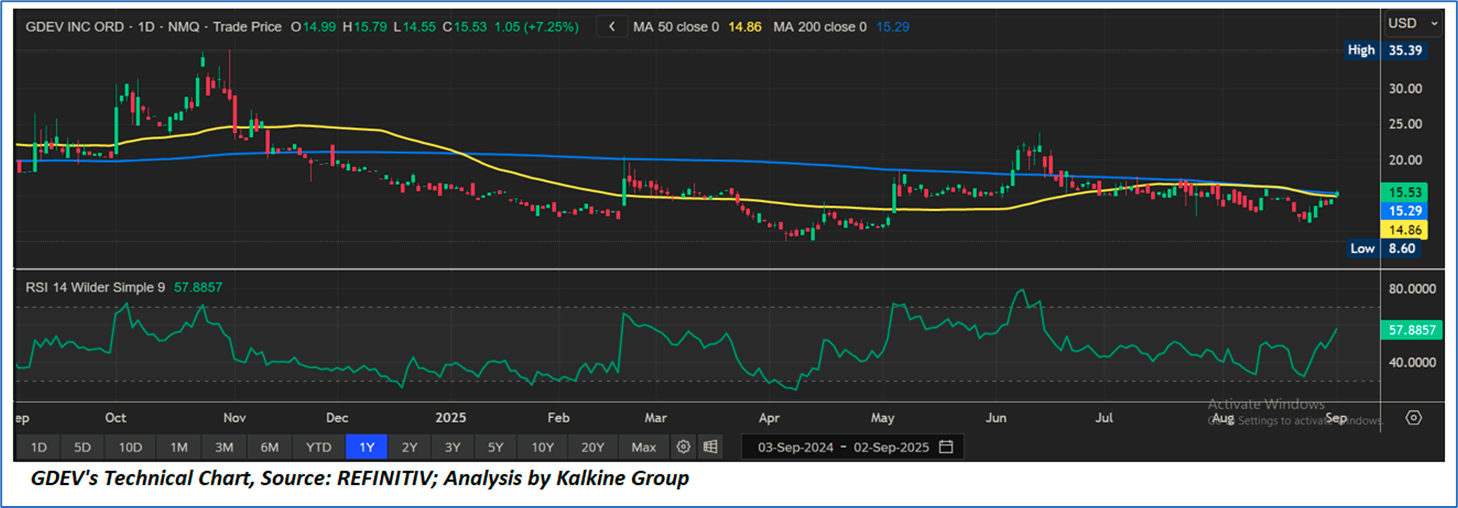Screen dimensions: 1458x508
Task: Collapse the indicator legend chevron
Action: [x=611, y=27]
